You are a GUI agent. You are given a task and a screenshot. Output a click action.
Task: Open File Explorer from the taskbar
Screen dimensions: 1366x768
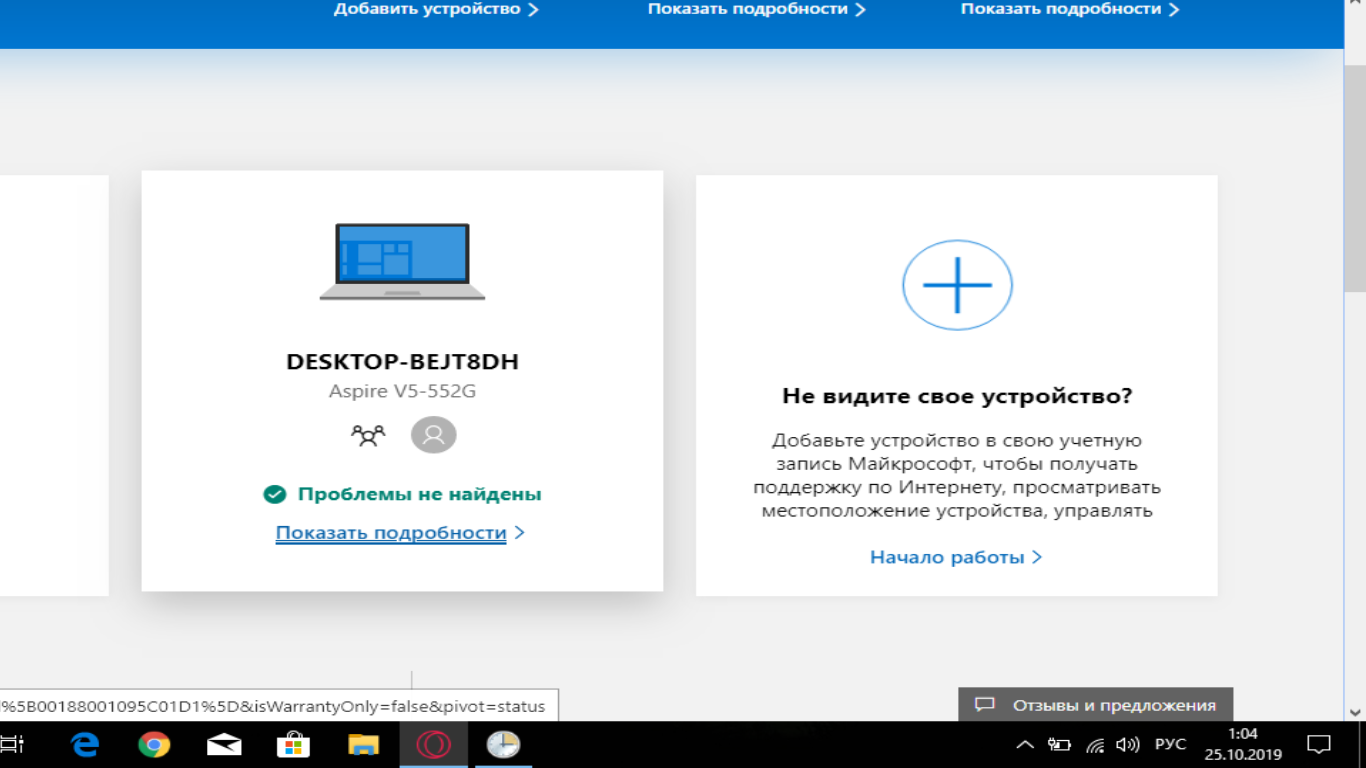pos(363,745)
